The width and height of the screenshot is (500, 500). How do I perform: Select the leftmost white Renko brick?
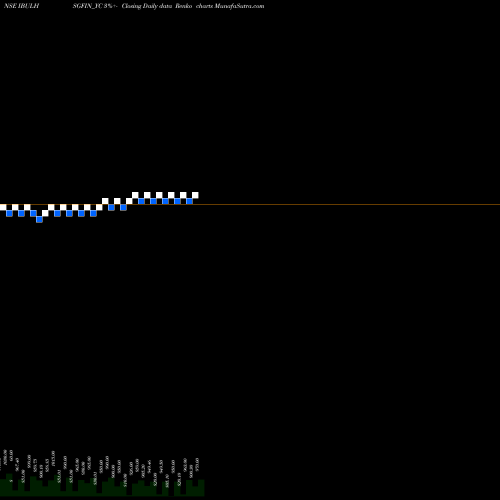click(3, 207)
